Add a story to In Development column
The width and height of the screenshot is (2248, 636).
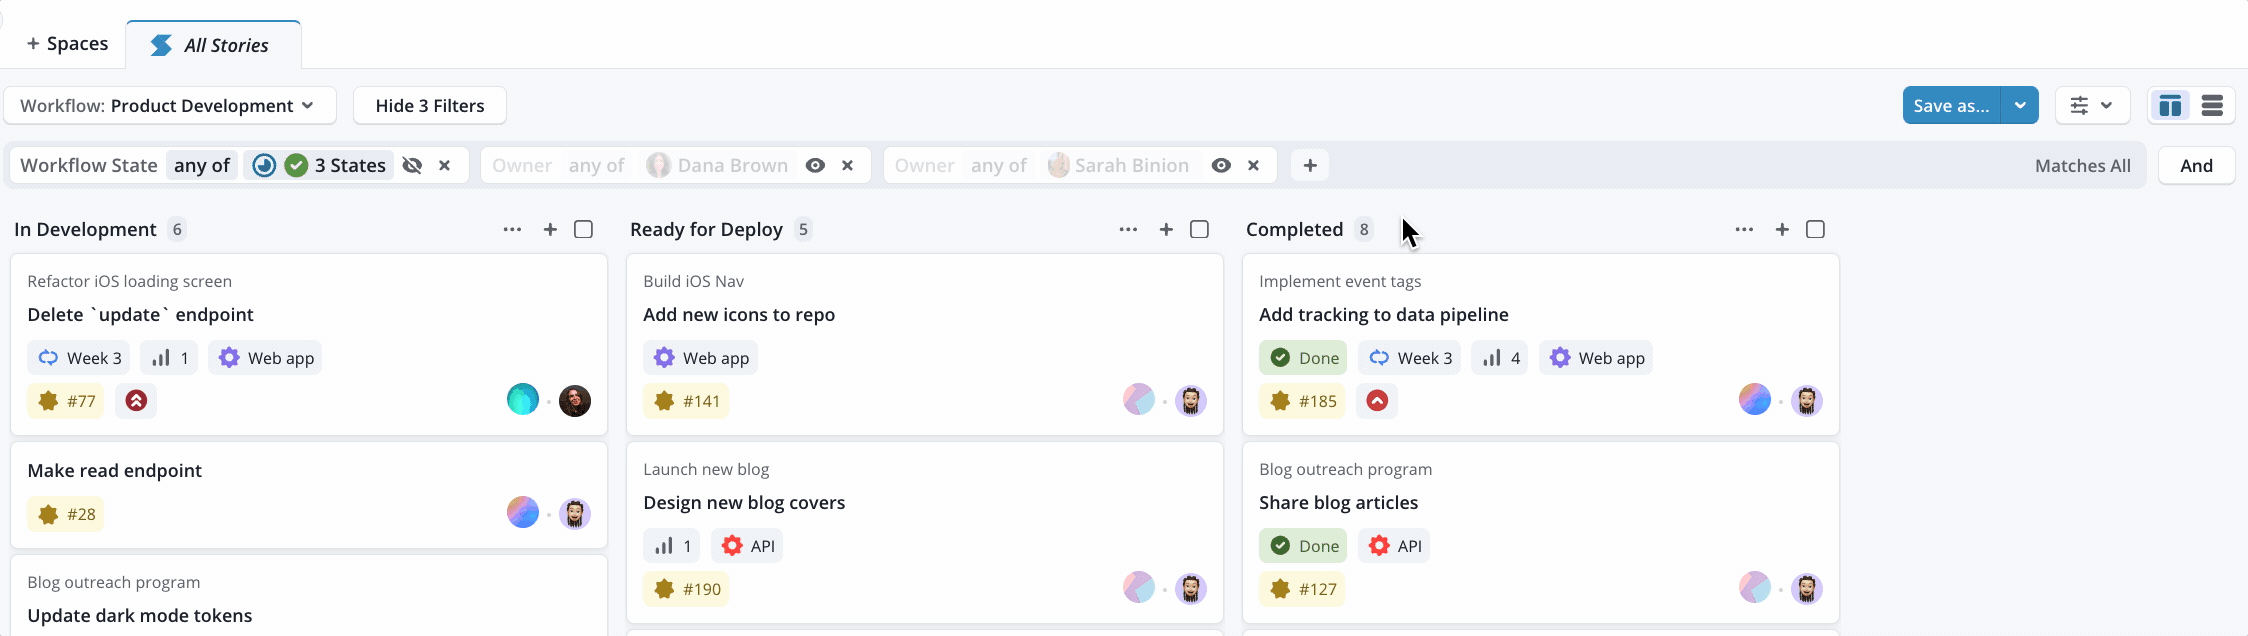pyautogui.click(x=550, y=230)
